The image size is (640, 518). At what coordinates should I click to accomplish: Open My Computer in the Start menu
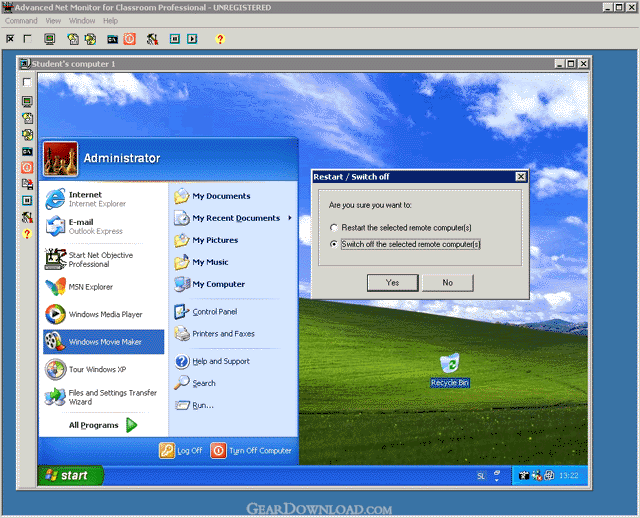coord(233,284)
